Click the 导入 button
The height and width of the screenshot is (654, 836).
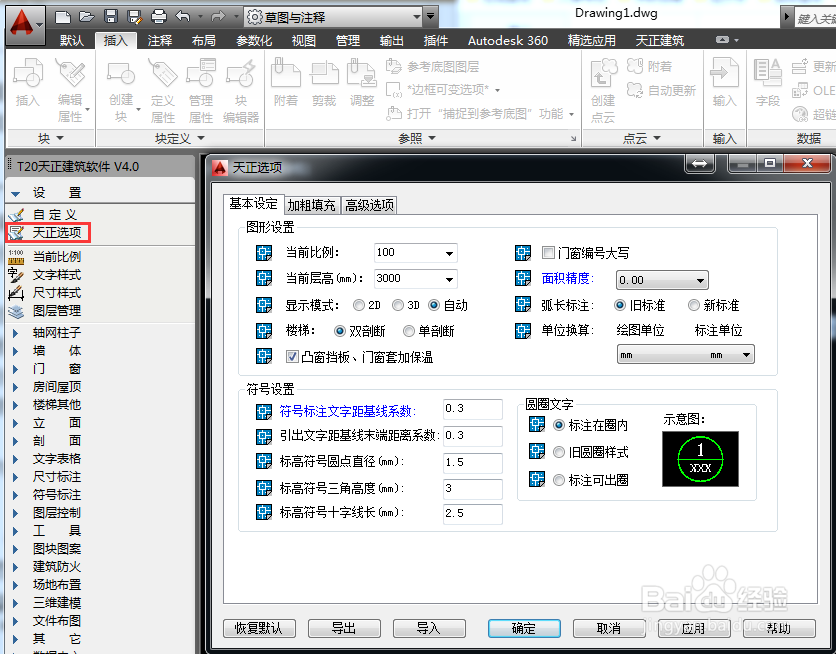point(429,628)
